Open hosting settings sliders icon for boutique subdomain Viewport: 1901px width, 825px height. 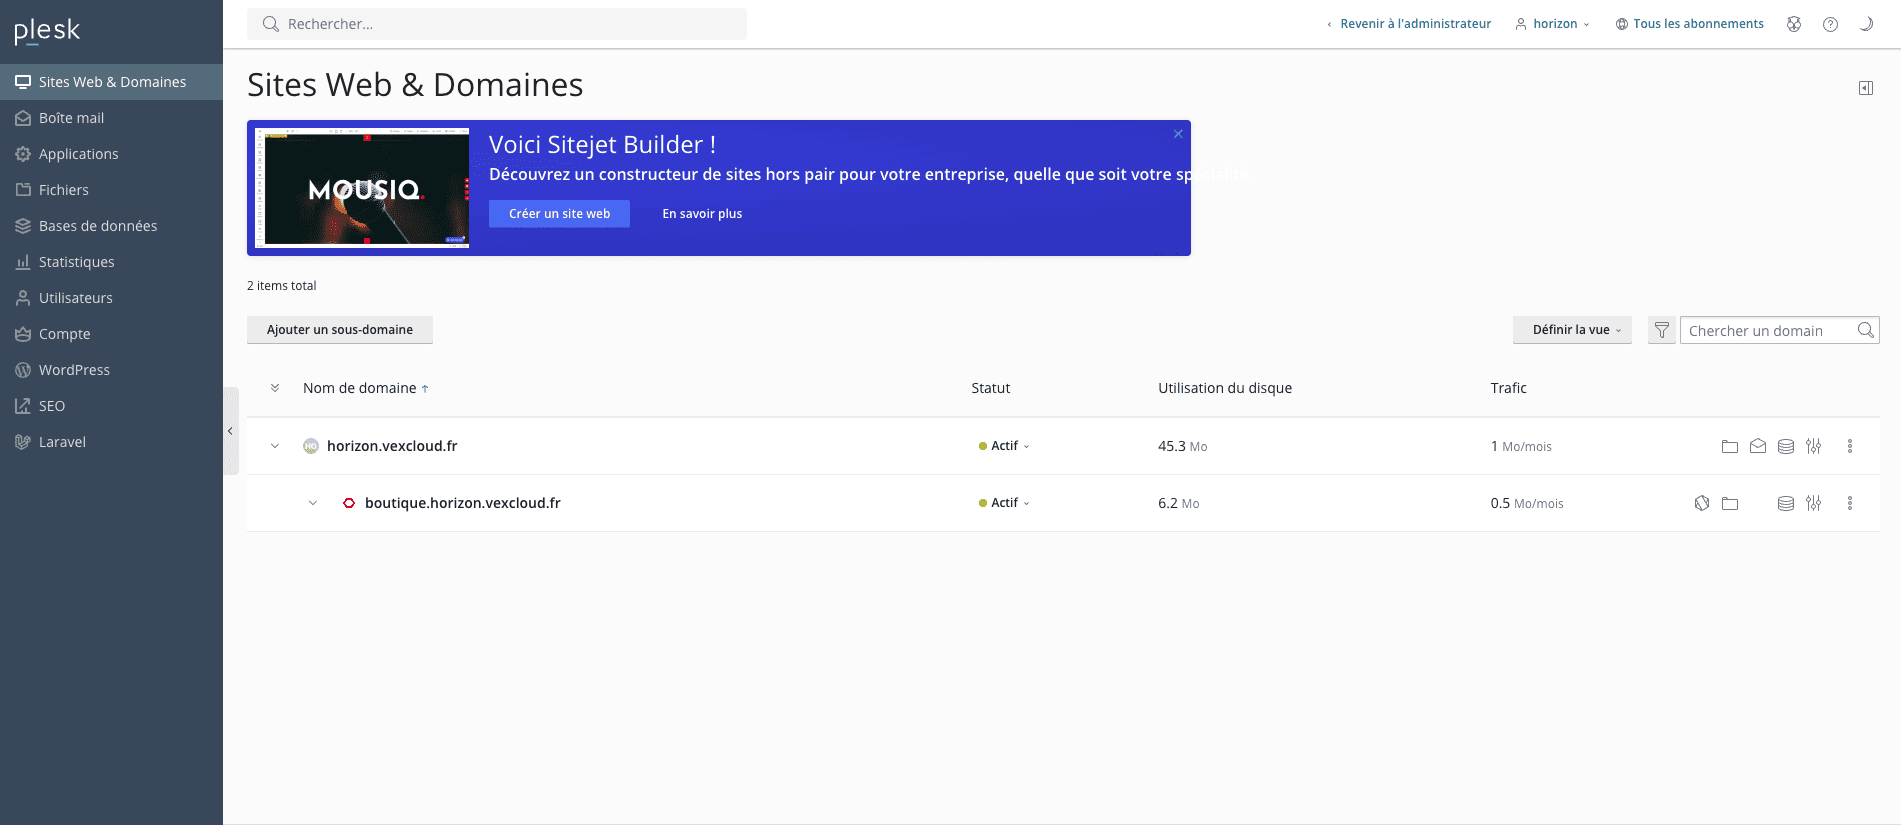coord(1813,504)
